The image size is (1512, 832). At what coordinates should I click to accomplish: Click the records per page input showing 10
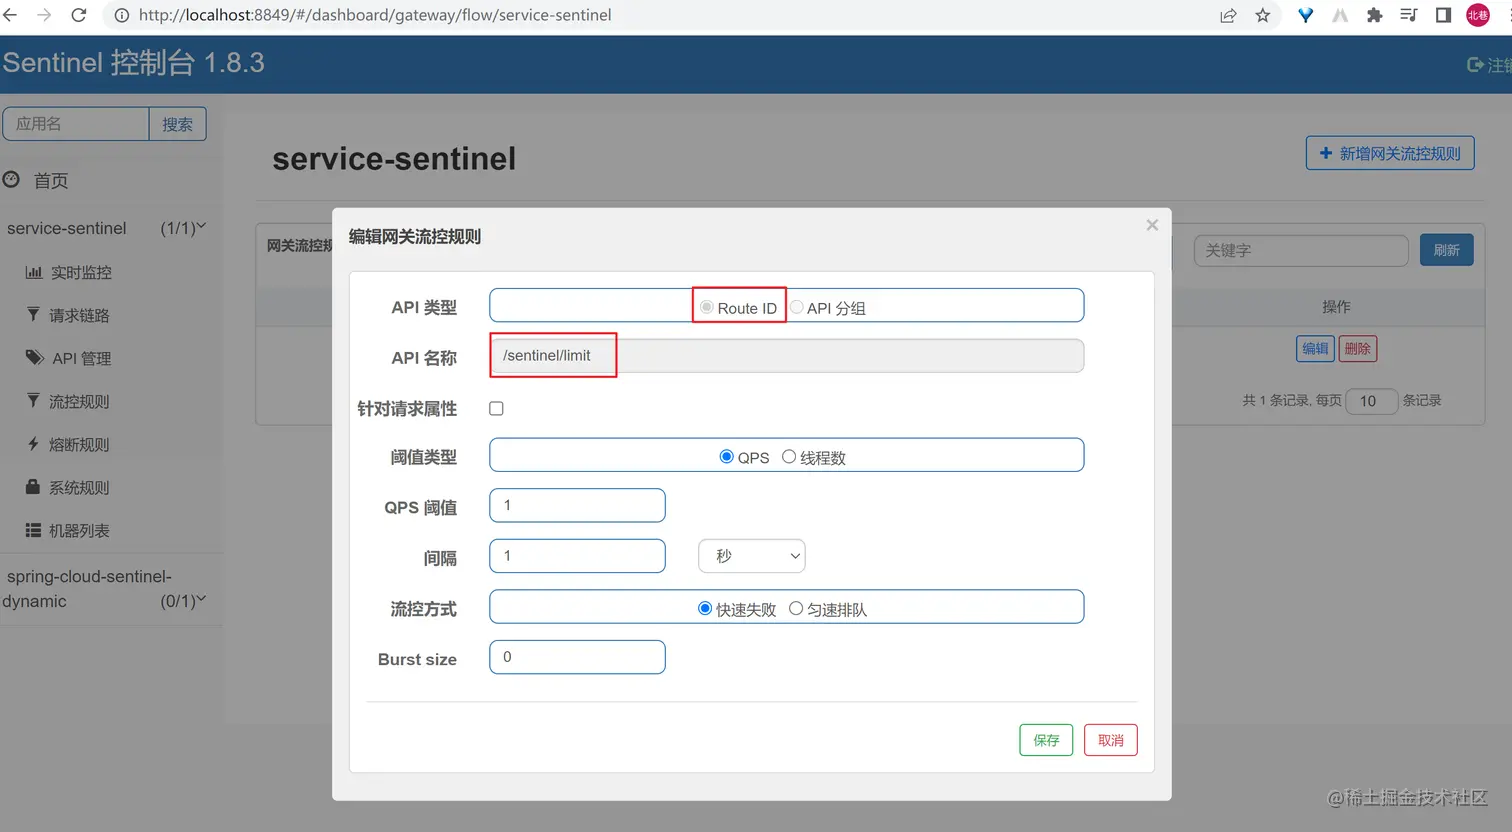[1371, 401]
